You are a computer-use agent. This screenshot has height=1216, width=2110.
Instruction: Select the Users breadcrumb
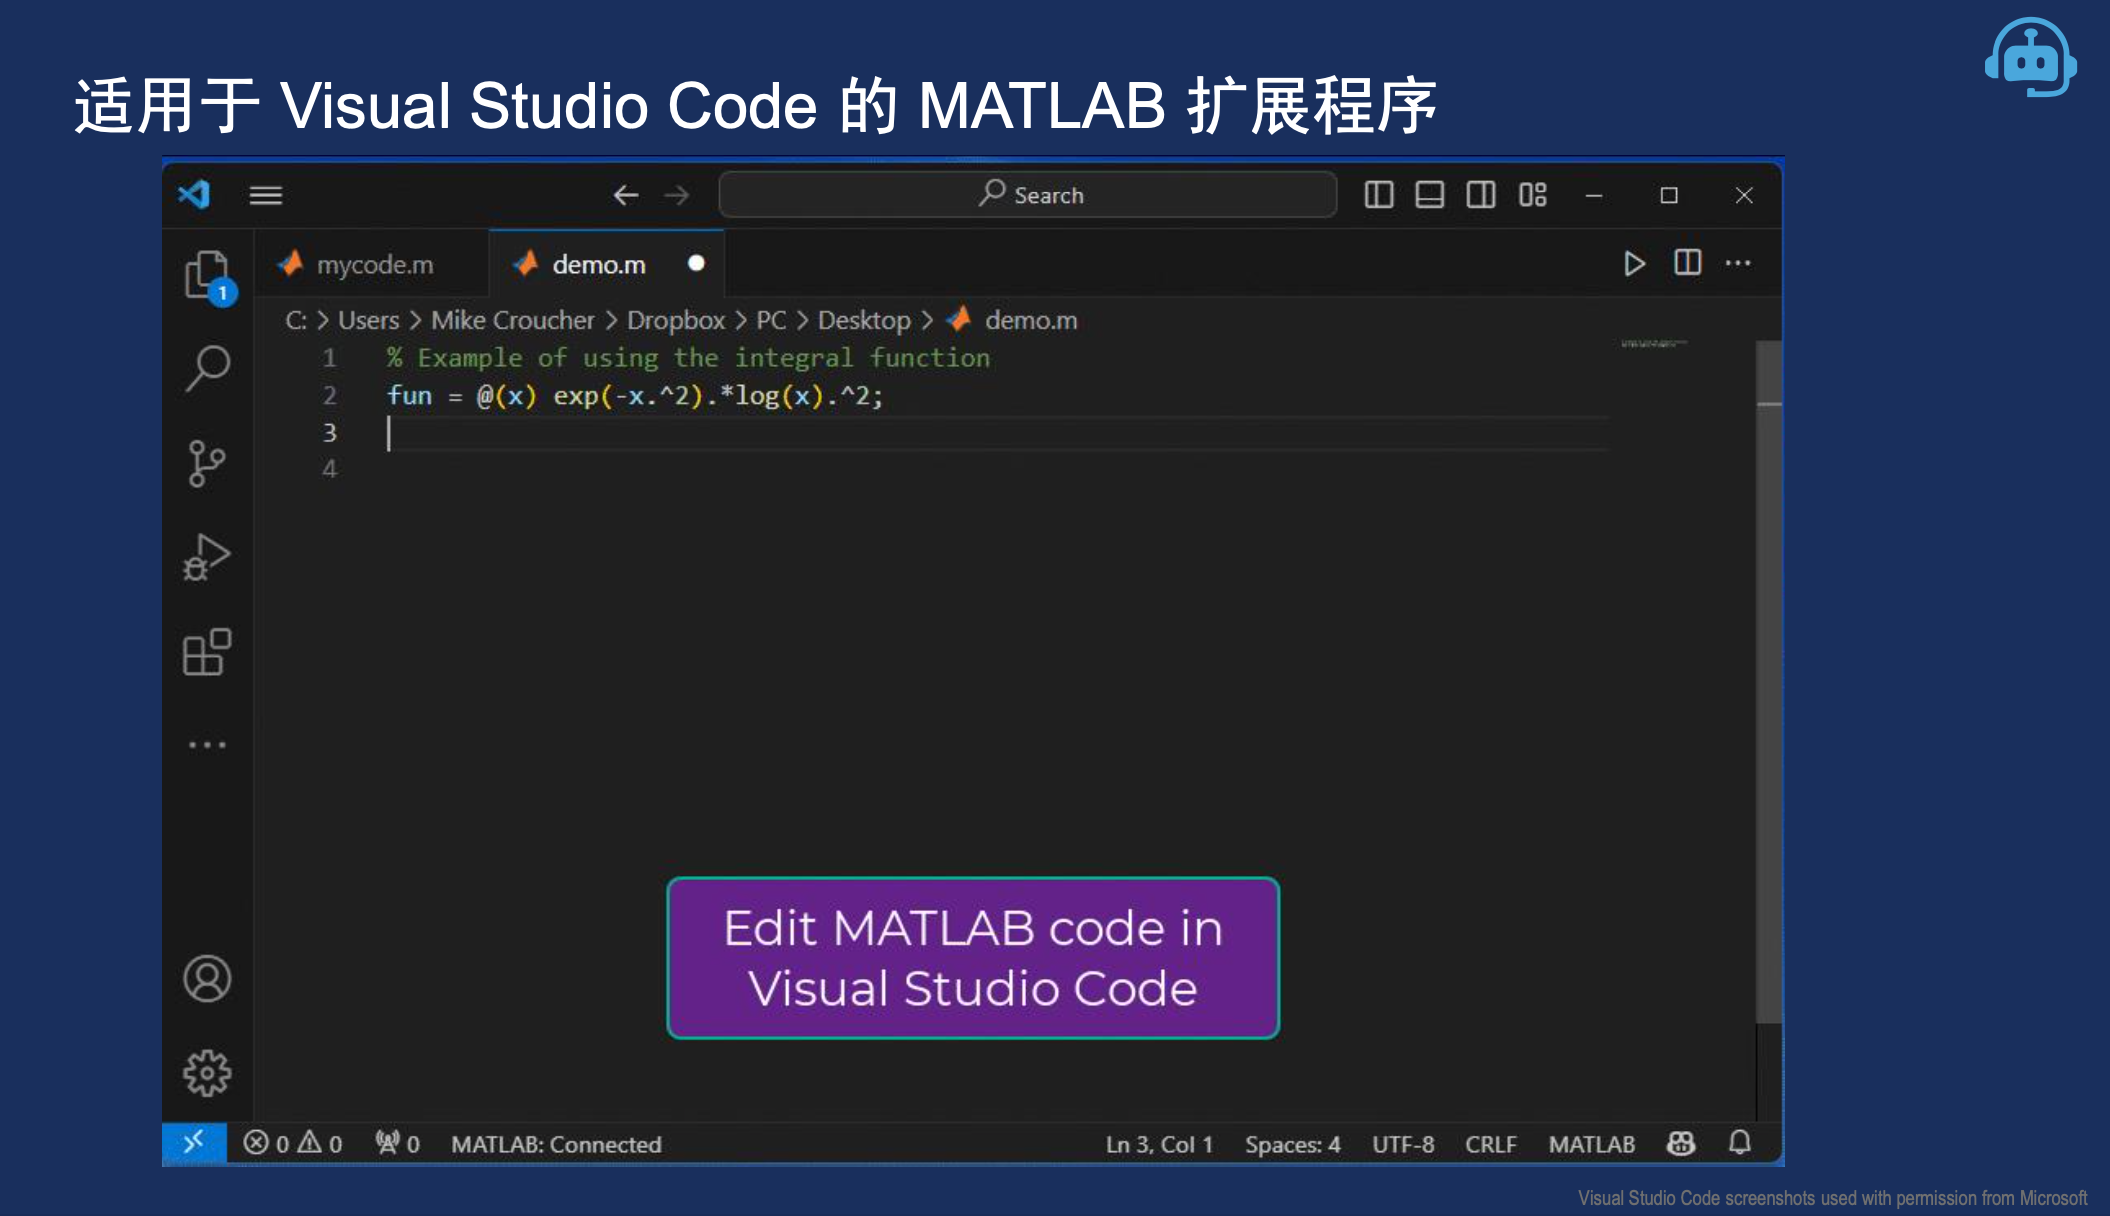[368, 320]
